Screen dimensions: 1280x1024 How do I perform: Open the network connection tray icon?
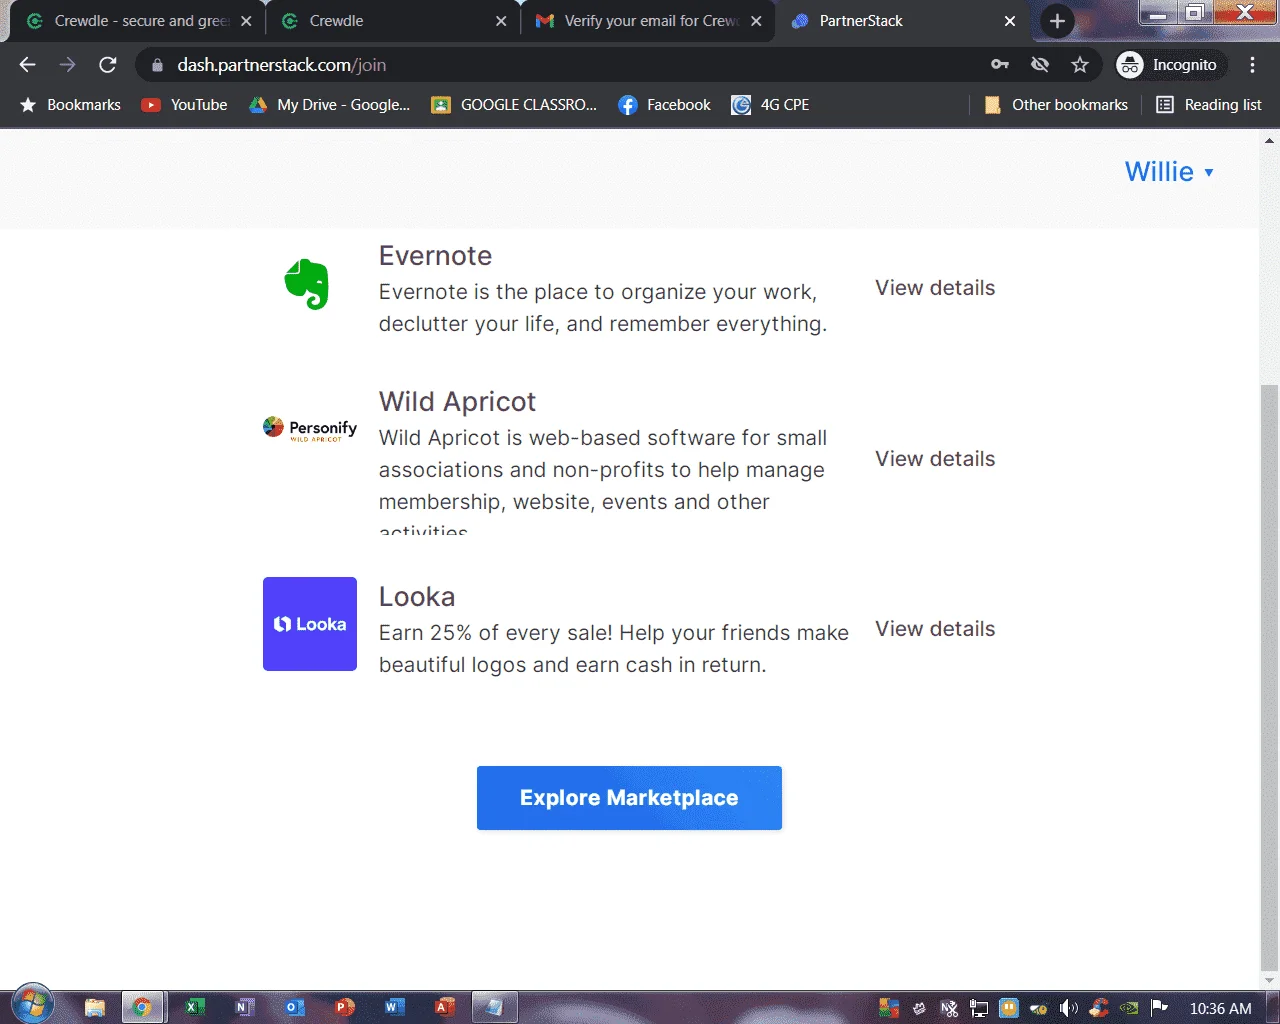pos(979,1008)
